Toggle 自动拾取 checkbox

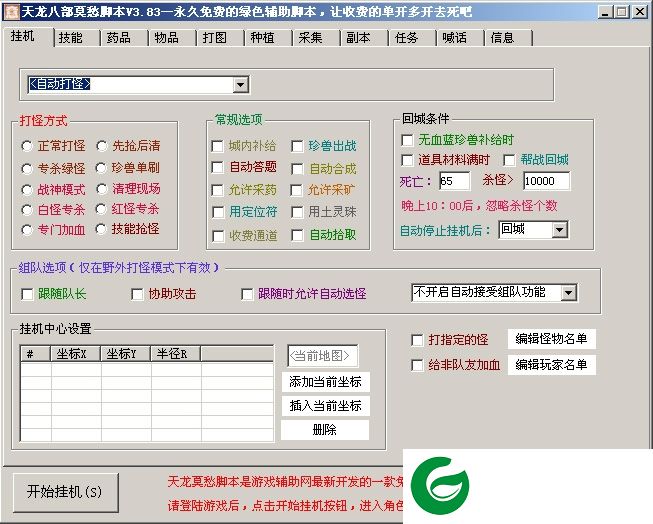coord(297,235)
